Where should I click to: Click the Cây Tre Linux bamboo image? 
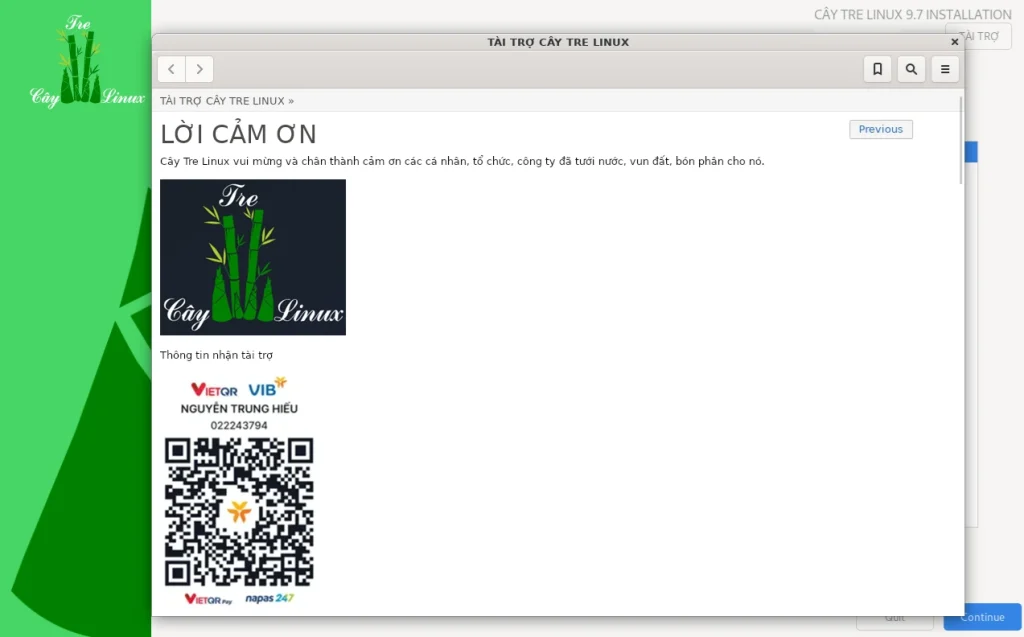pyautogui.click(x=253, y=257)
